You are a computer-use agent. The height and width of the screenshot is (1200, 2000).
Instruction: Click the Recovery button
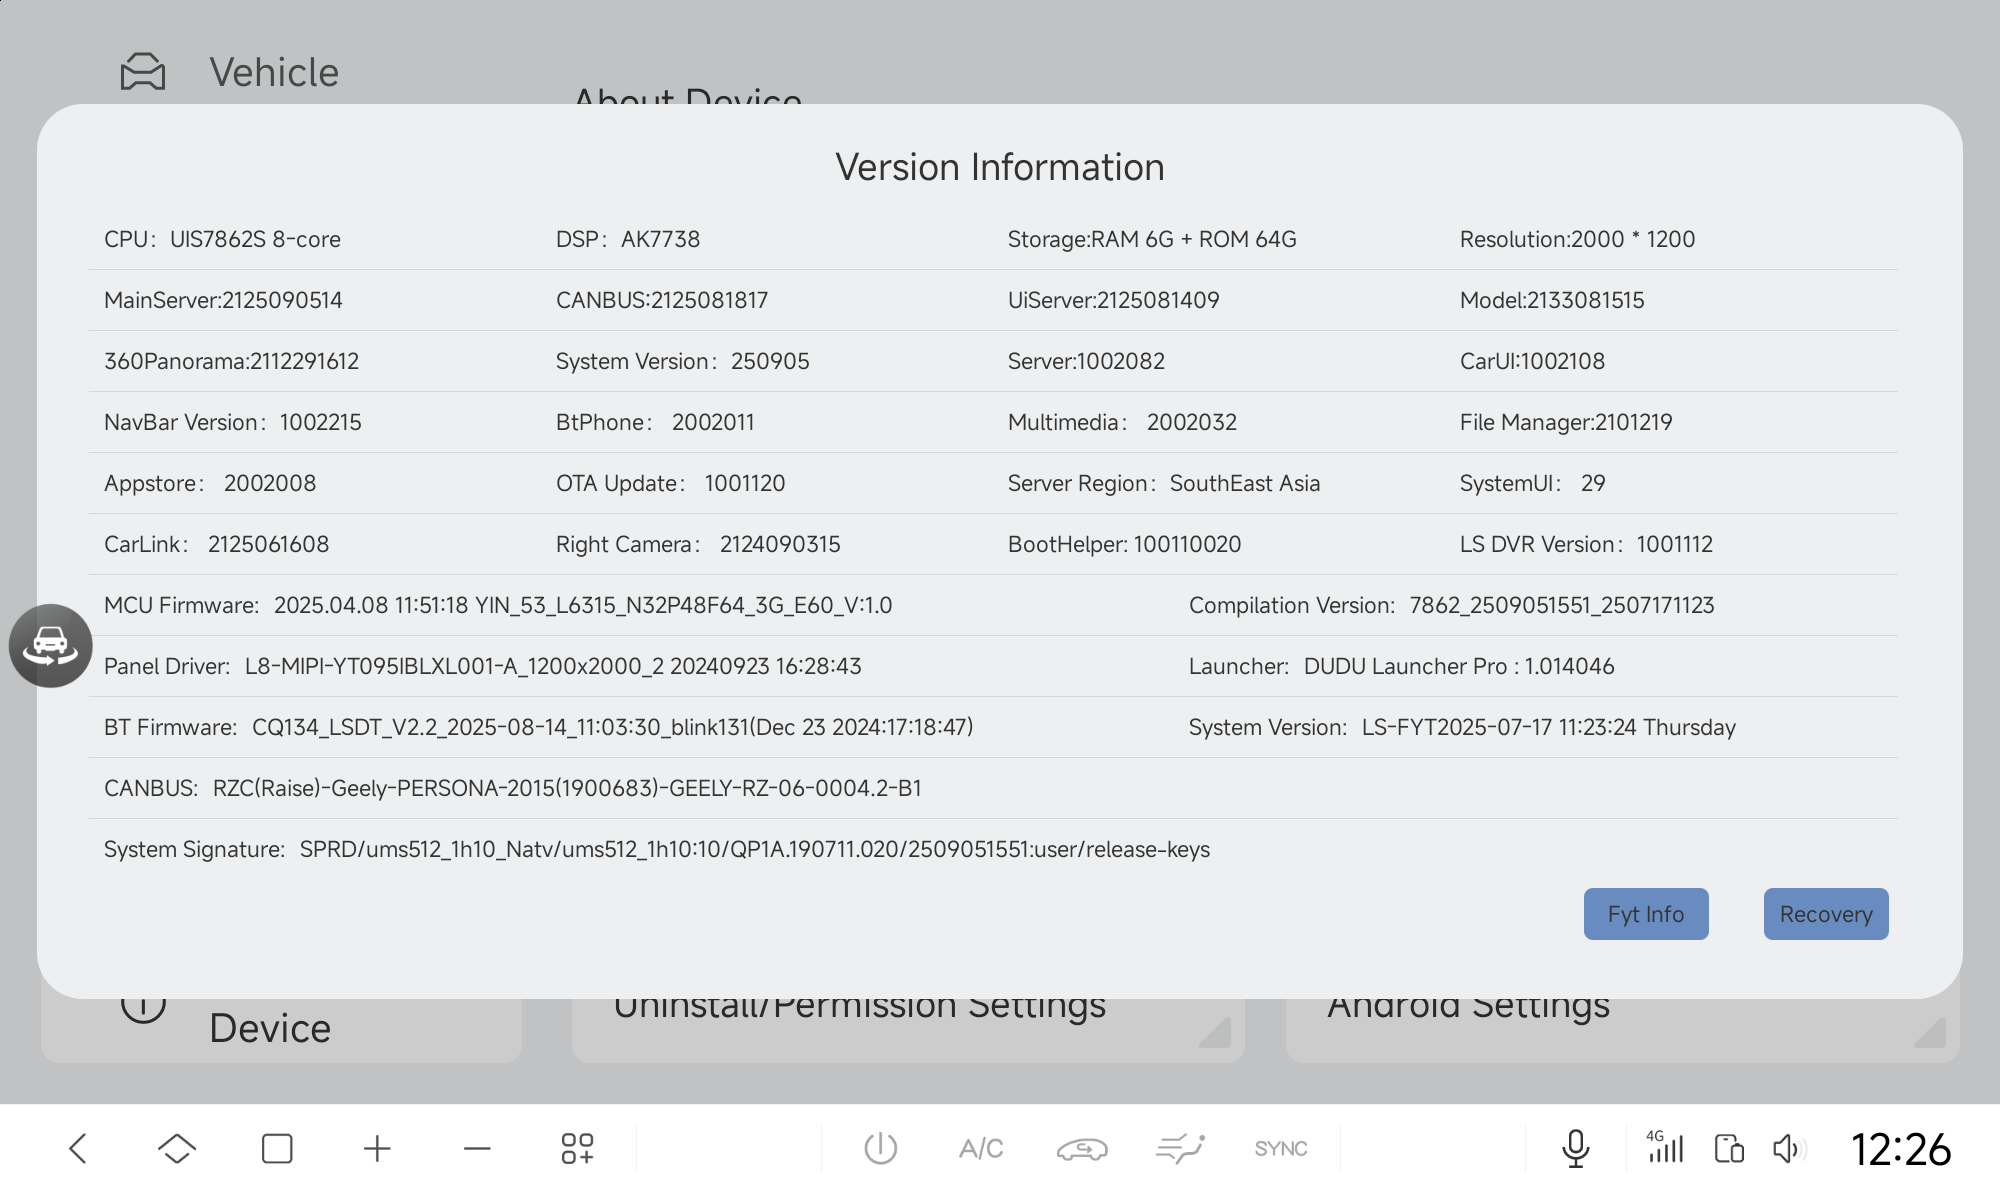[1826, 914]
